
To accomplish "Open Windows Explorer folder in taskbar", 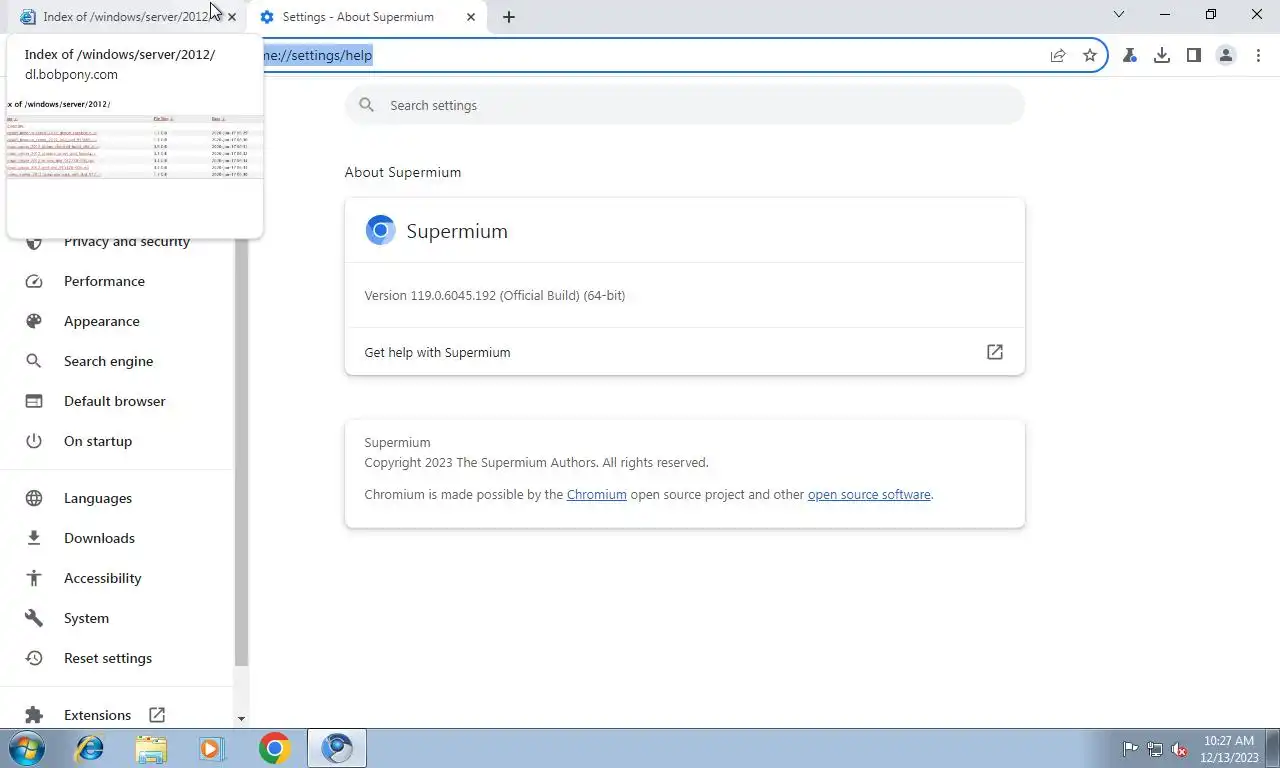I will coord(151,748).
